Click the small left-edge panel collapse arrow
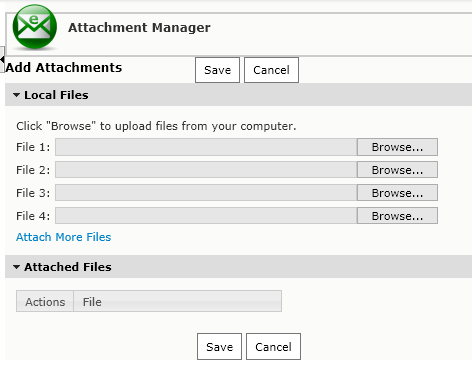The width and height of the screenshot is (472, 375). [x=2, y=60]
